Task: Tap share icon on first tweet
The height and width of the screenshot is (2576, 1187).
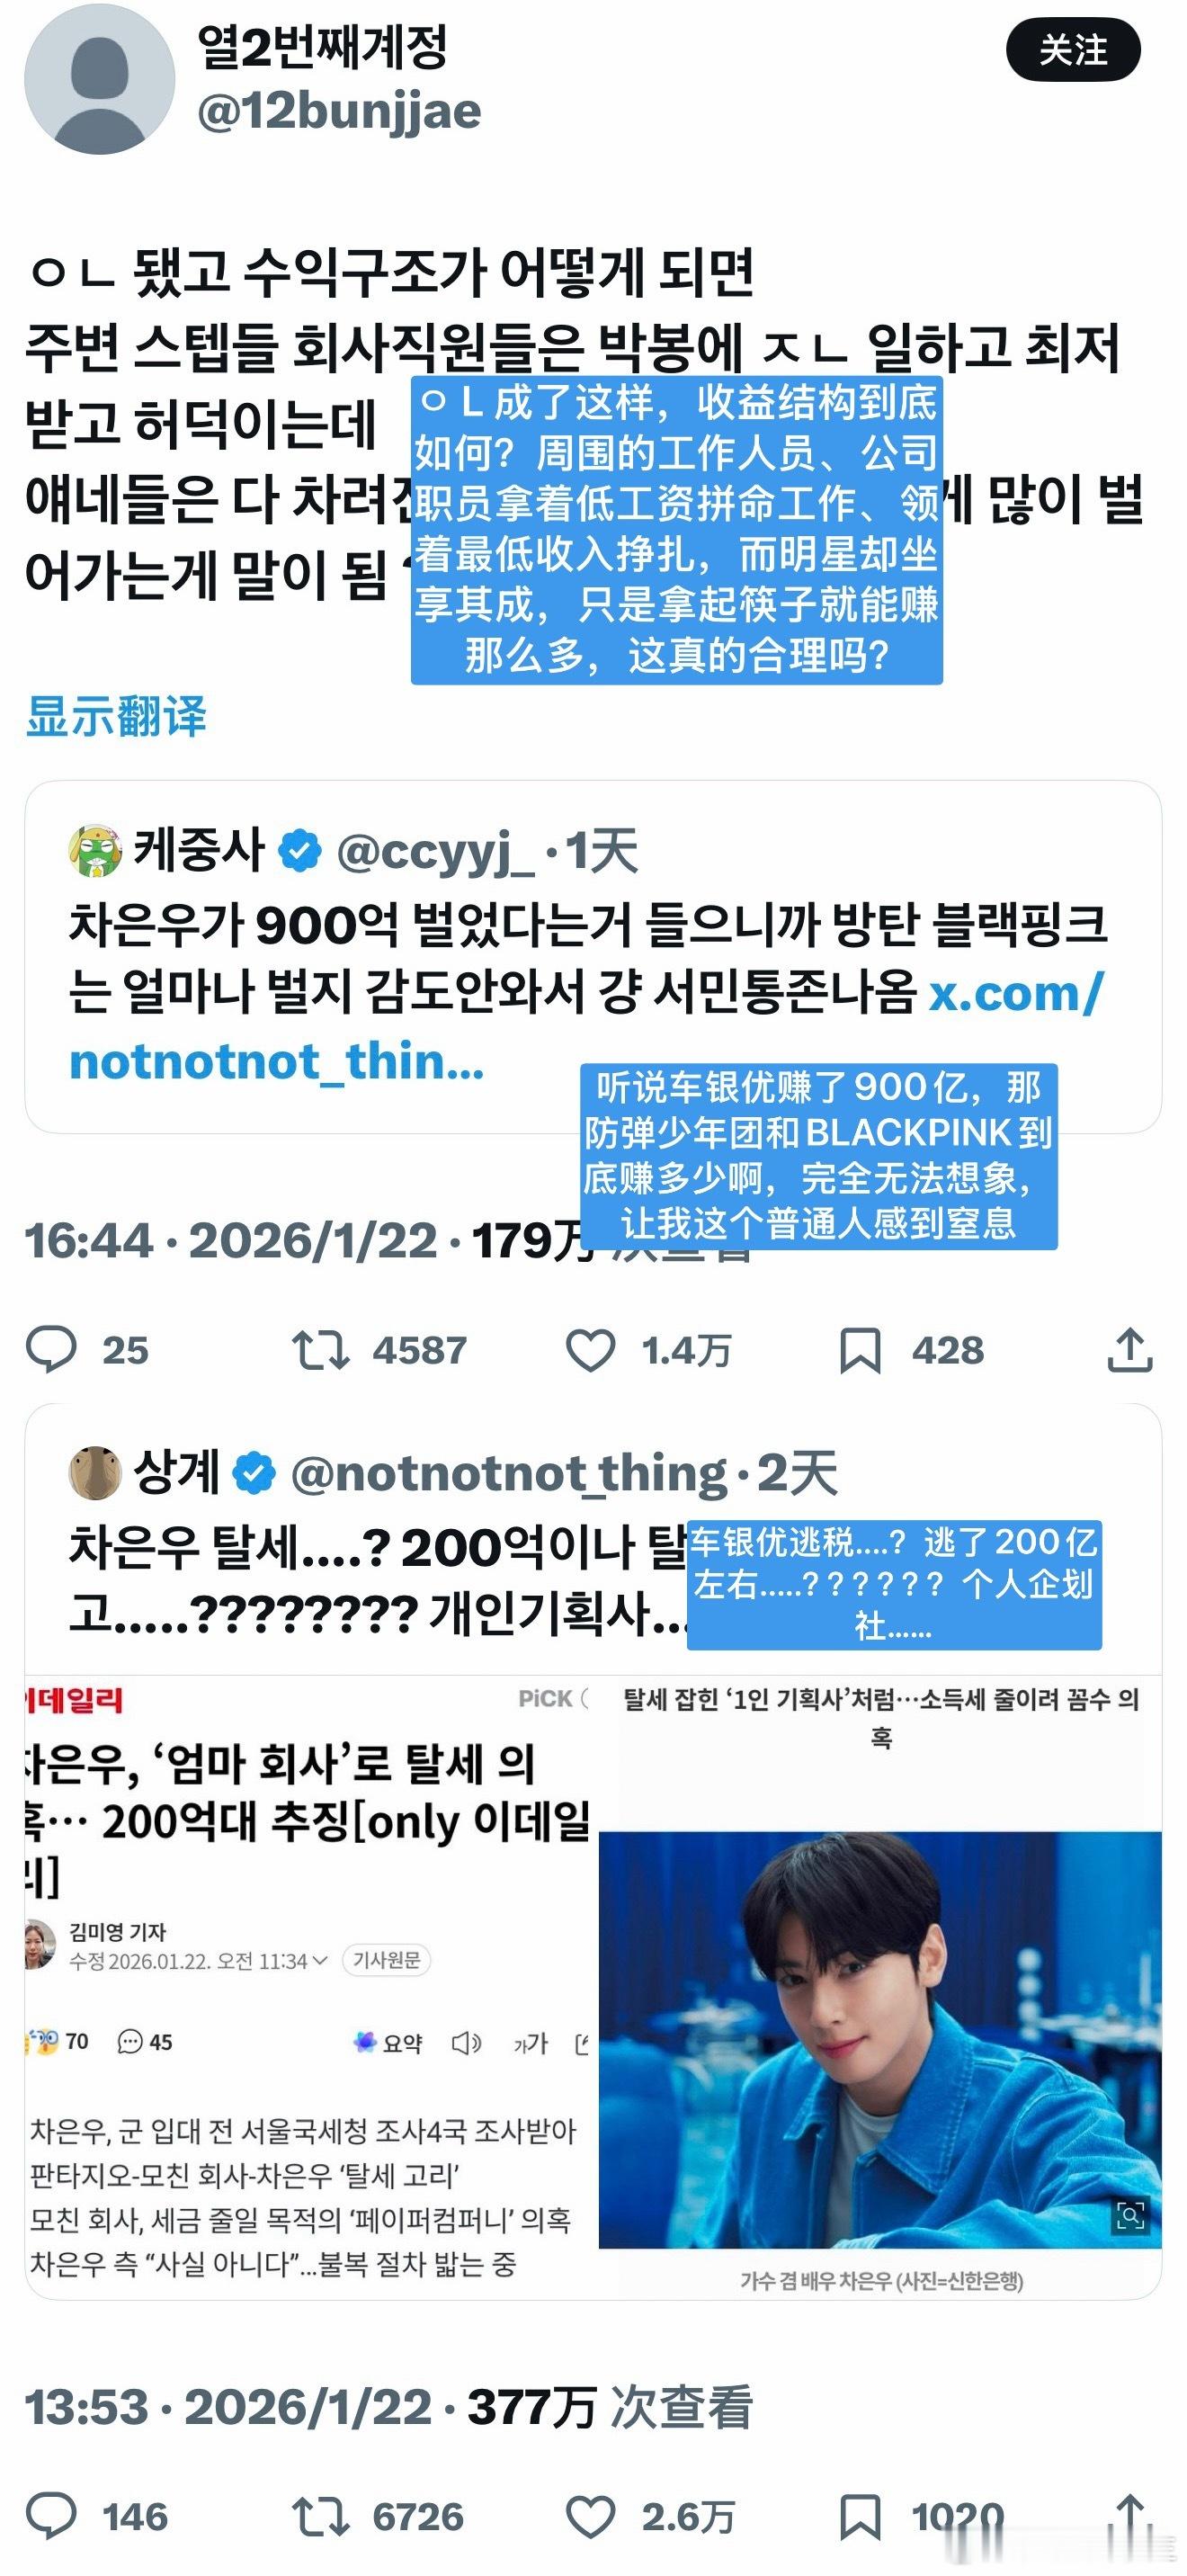Action: (x=1130, y=1349)
